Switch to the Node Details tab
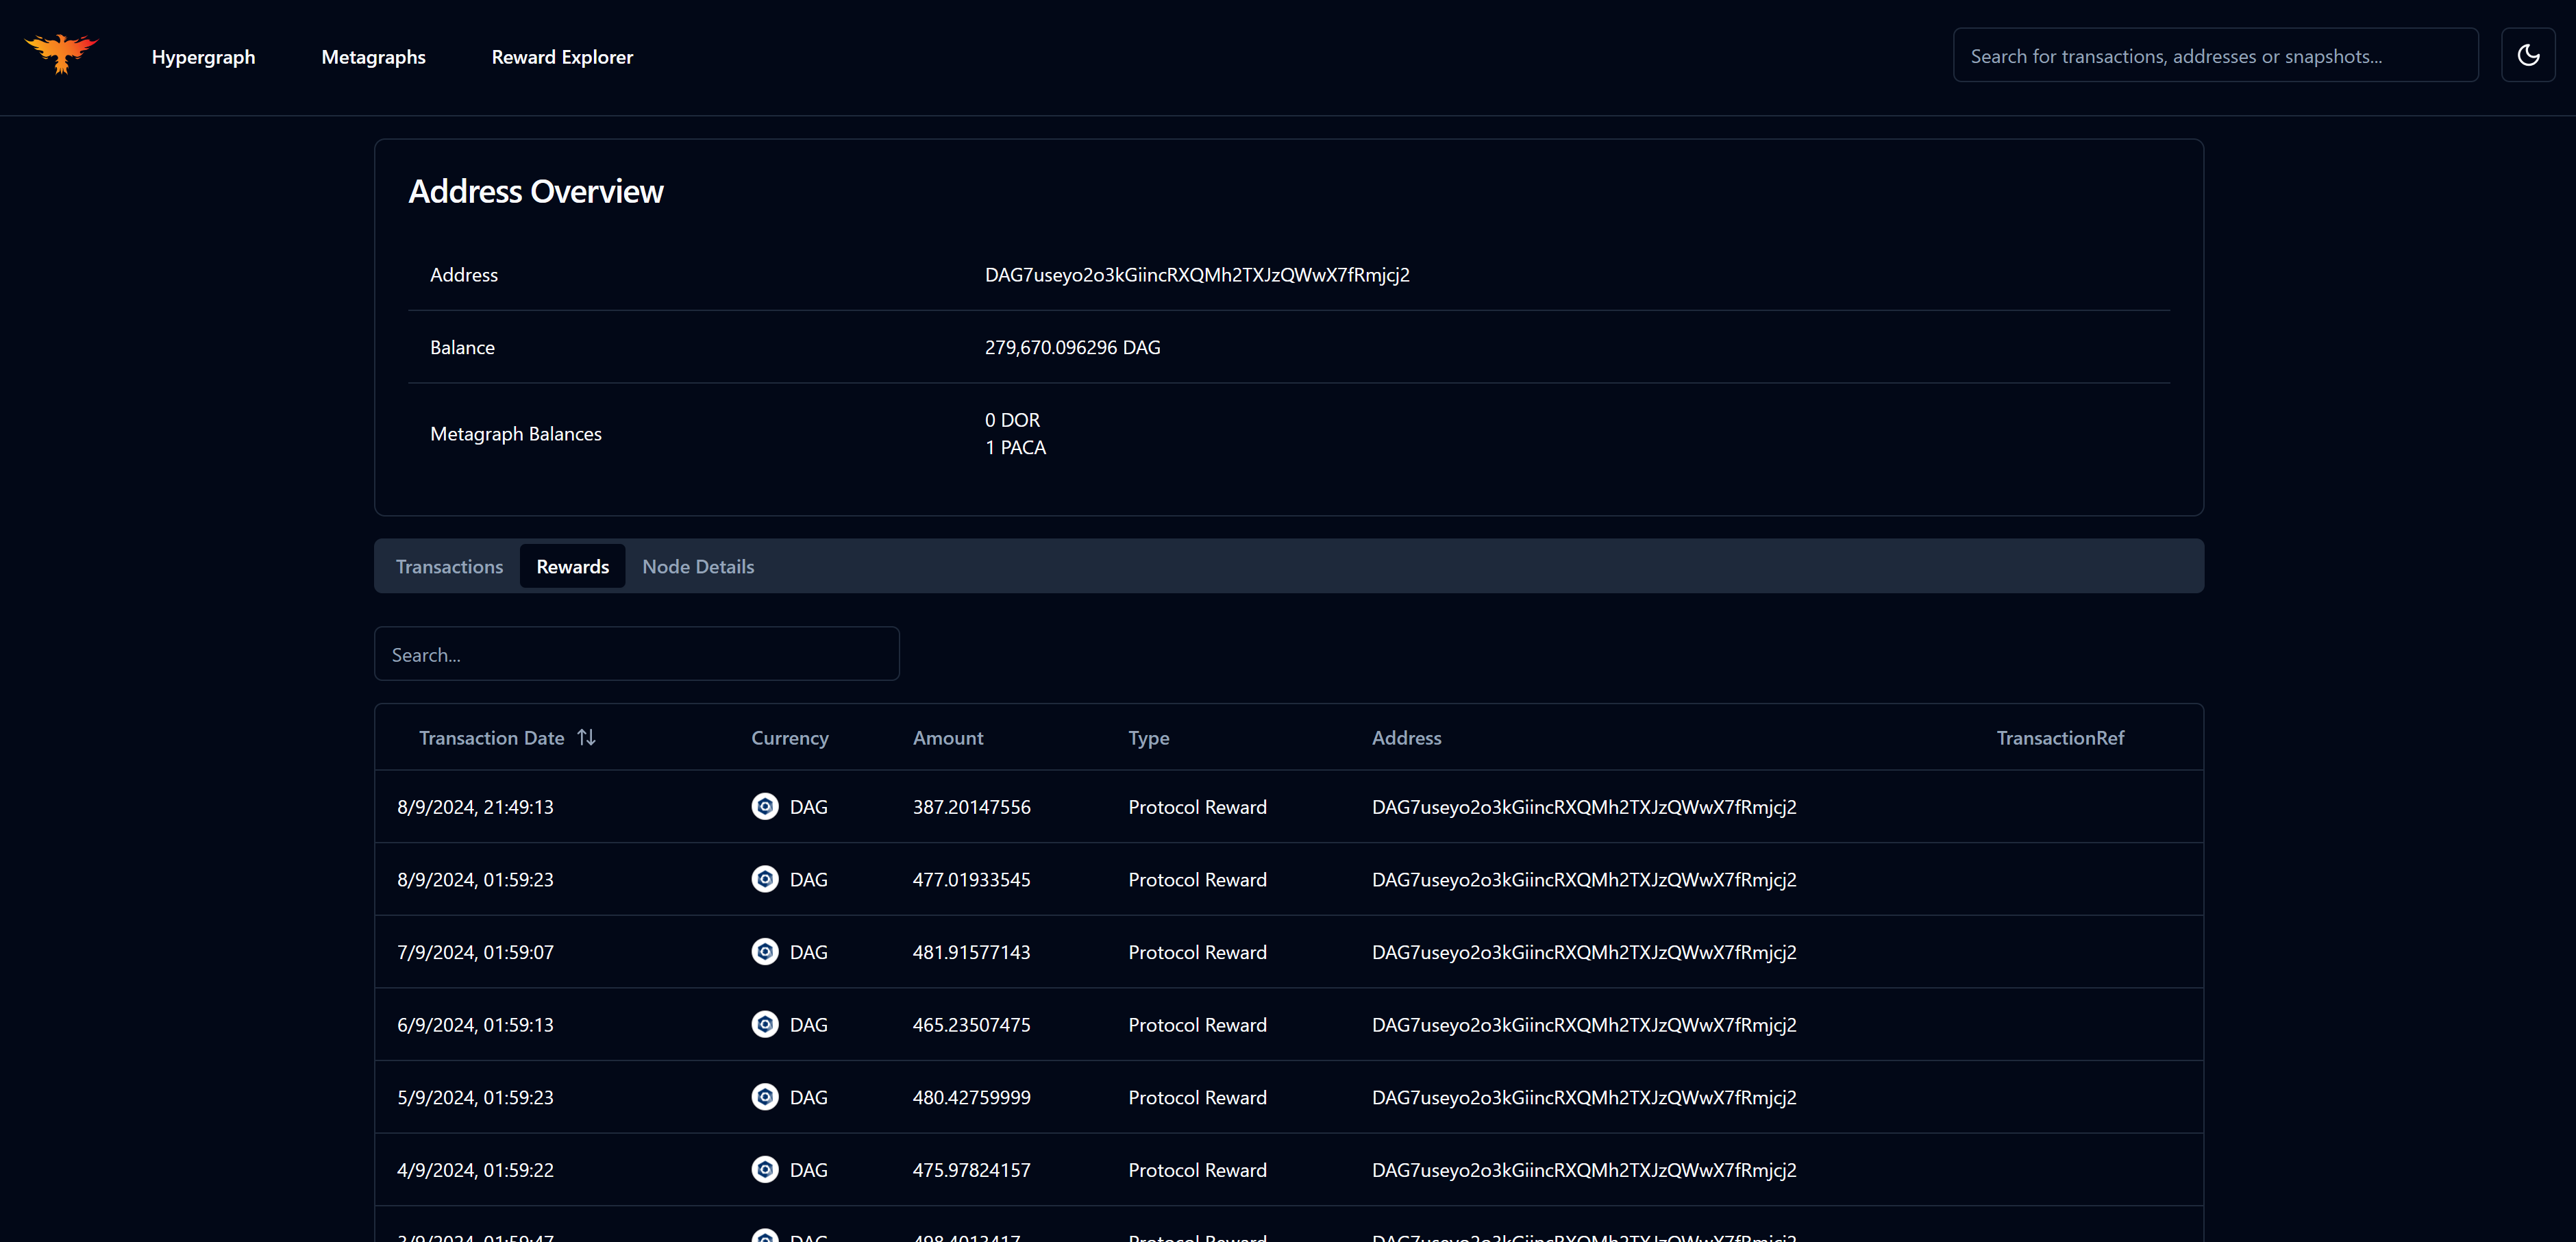The image size is (2576, 1242). [698, 566]
